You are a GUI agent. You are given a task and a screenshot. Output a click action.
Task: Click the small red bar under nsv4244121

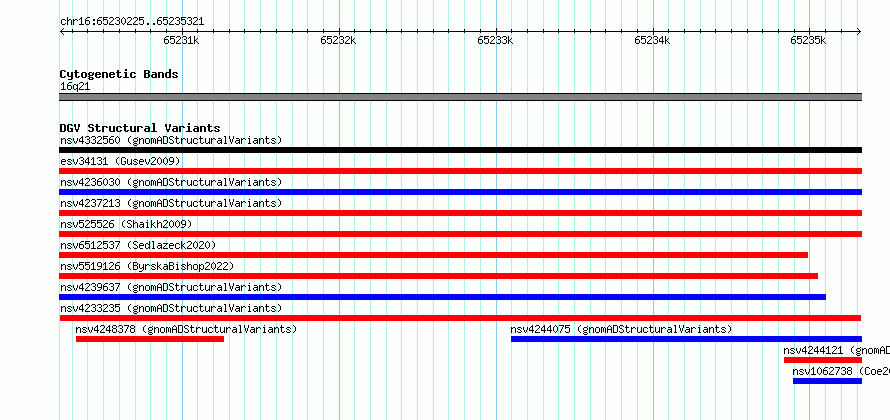[x=823, y=360]
